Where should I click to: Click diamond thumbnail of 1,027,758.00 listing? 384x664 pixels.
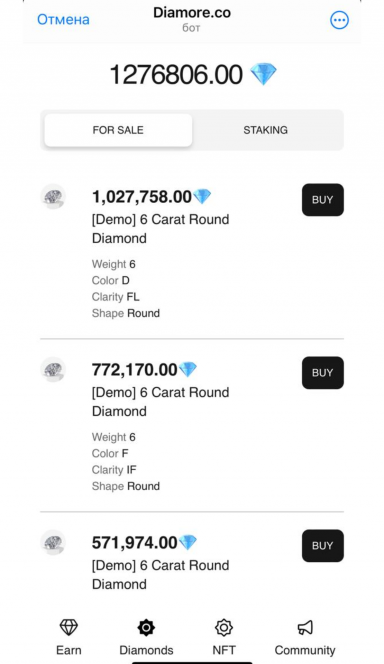pyautogui.click(x=53, y=196)
